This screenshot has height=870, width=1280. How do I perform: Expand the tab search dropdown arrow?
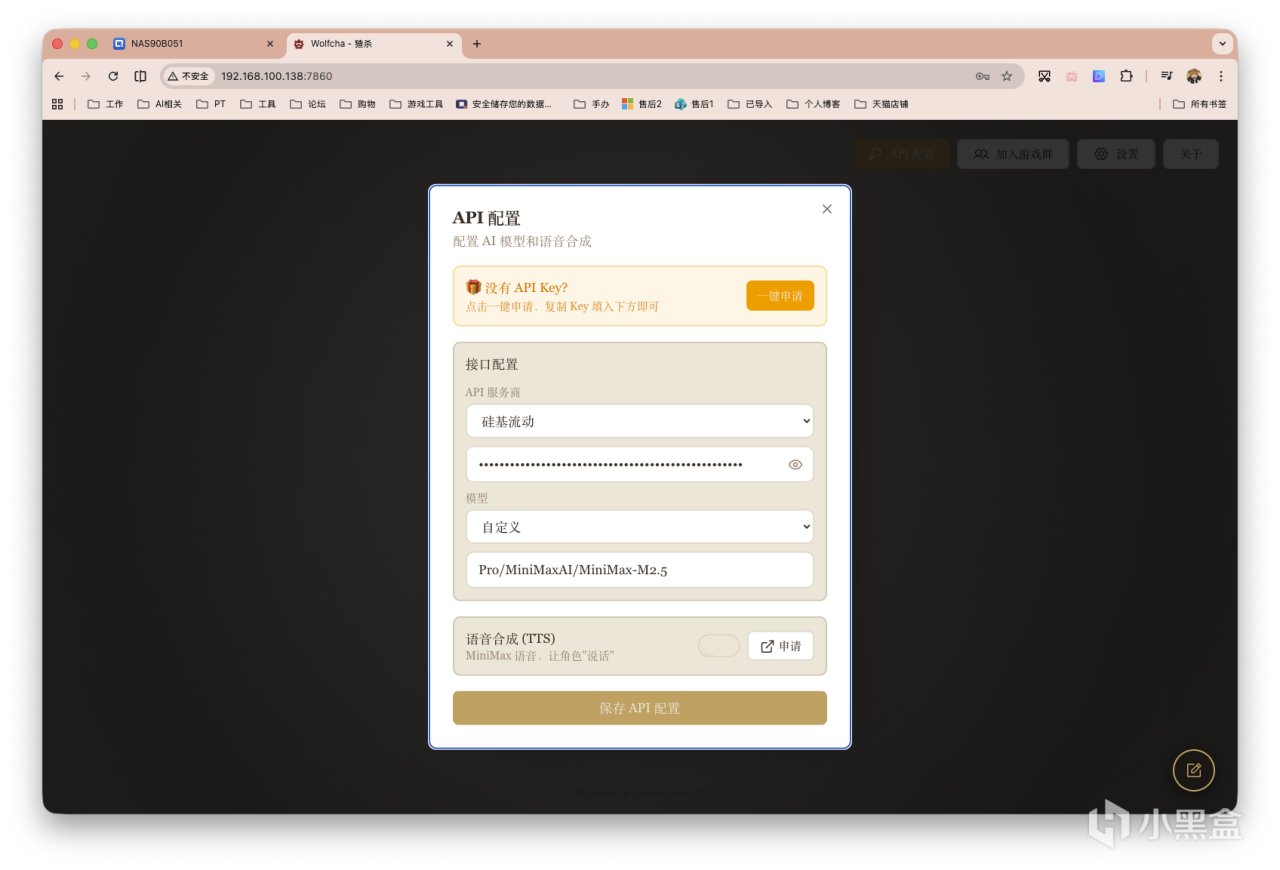click(x=1221, y=44)
